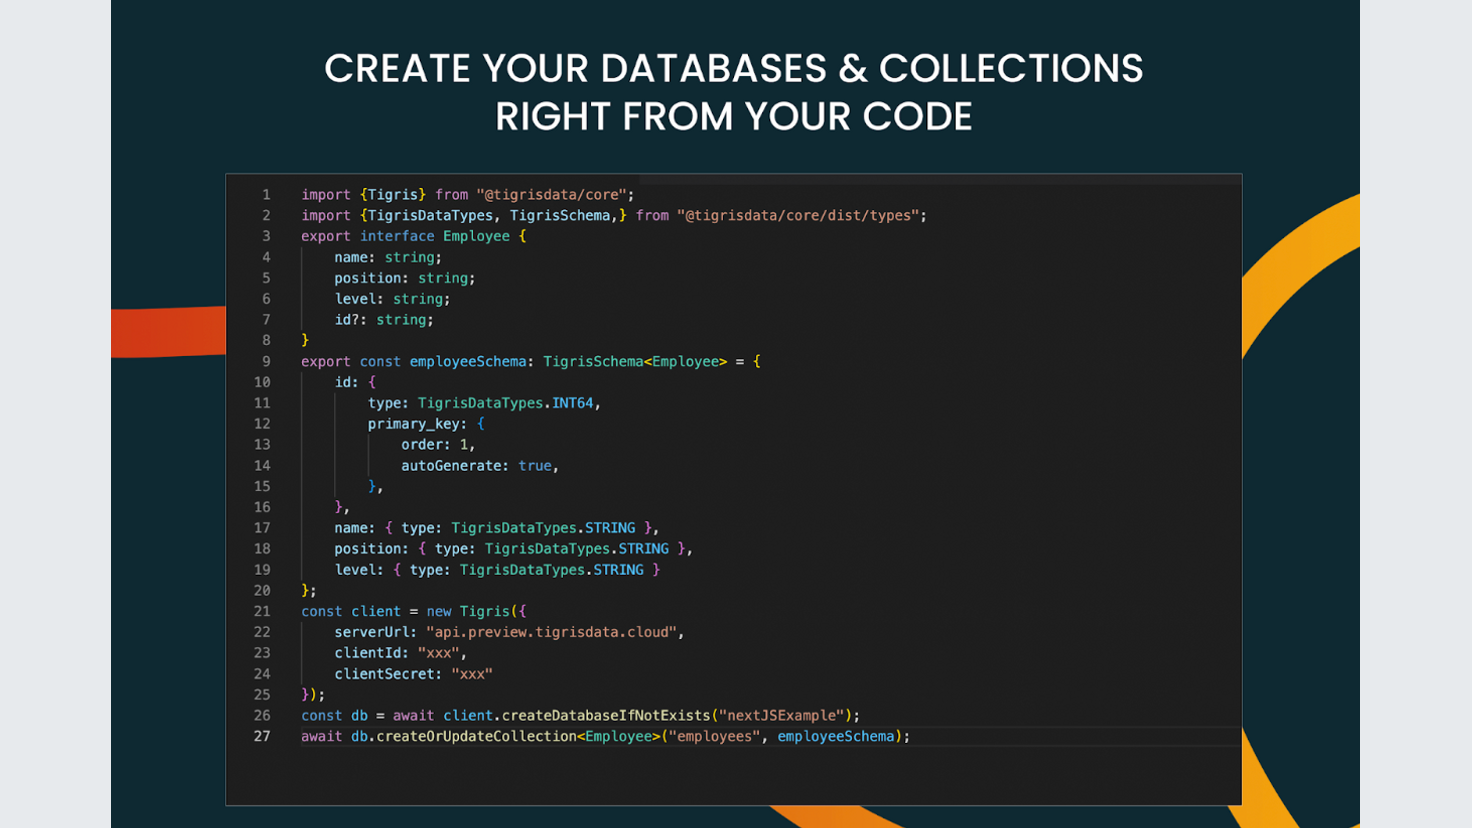
Task: Click the "createOrUpdateCollection" method call
Action: tap(476, 736)
